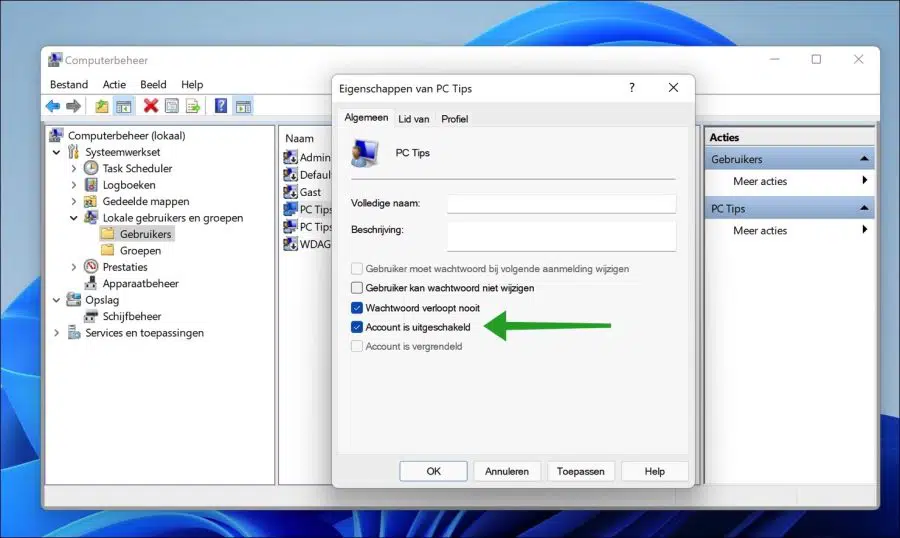Select the Task Scheduler clock icon

point(91,168)
